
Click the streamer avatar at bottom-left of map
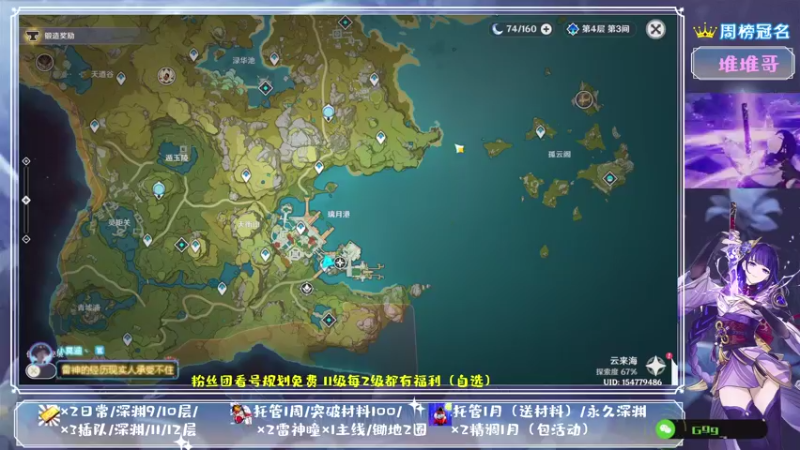(x=40, y=353)
